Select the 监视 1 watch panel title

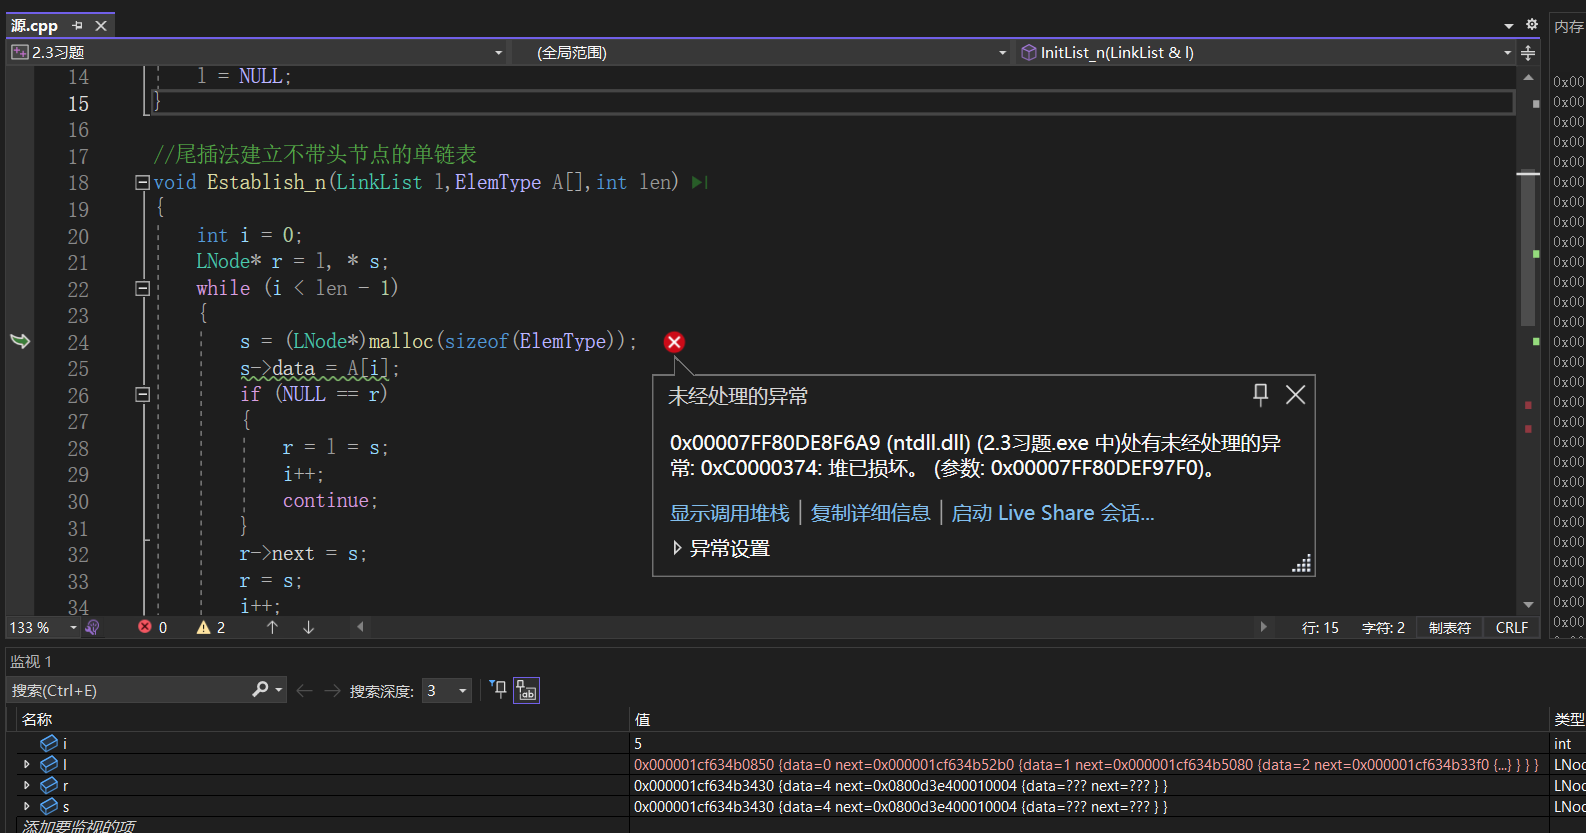[31, 662]
